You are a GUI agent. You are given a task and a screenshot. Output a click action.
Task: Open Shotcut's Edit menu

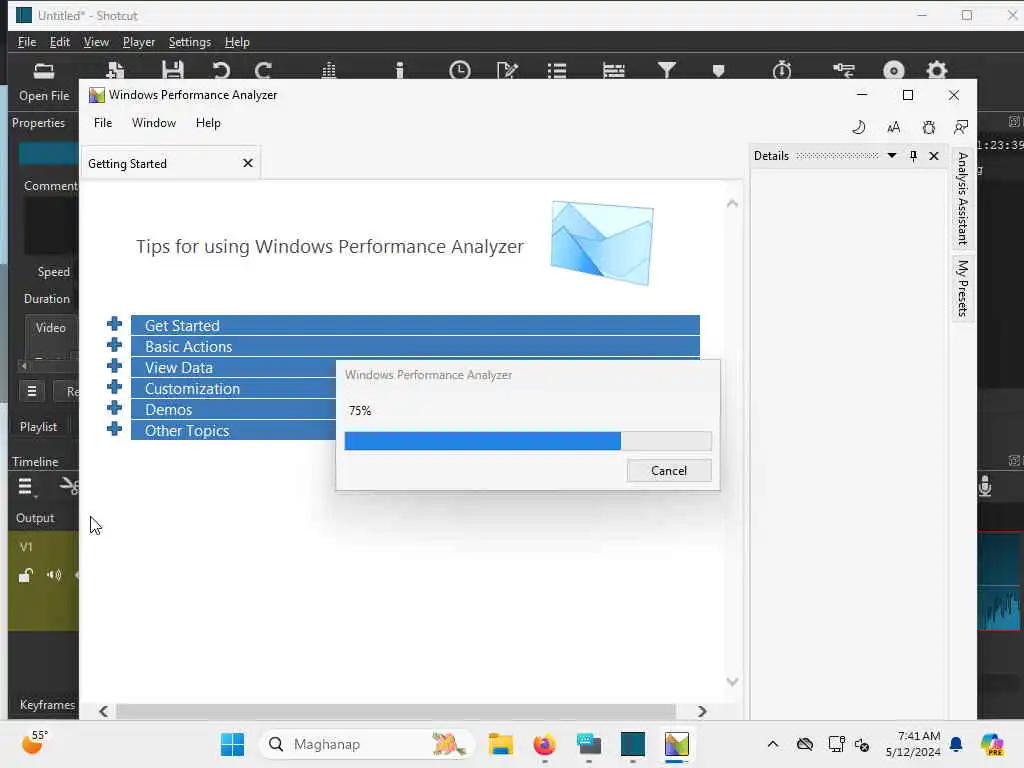(59, 42)
